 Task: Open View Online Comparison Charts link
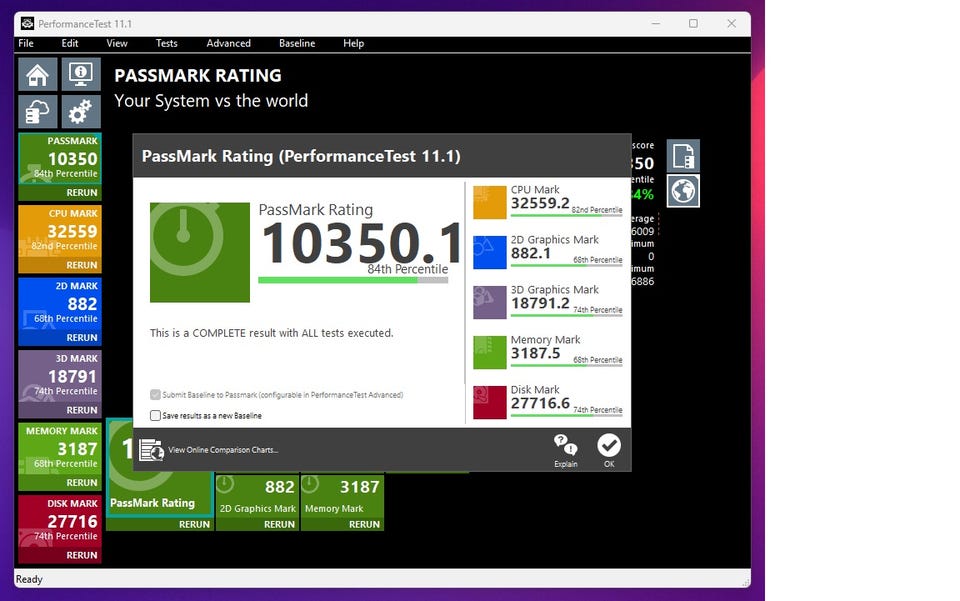click(x=223, y=450)
